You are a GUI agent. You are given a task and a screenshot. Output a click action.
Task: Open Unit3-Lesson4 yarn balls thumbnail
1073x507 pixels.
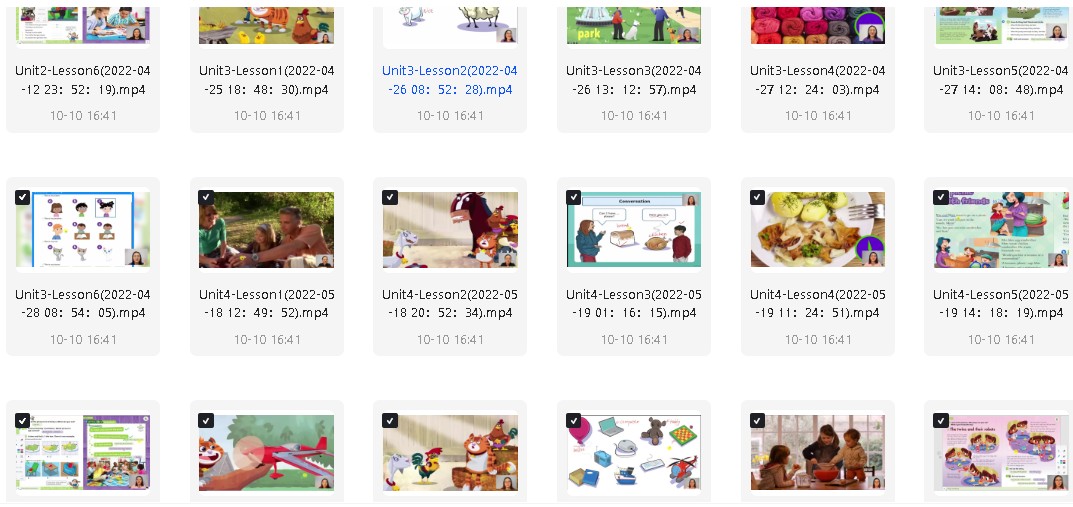click(x=818, y=25)
